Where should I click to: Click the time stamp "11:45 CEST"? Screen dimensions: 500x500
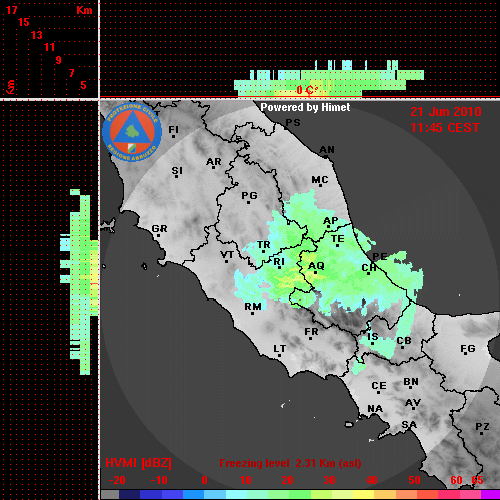pyautogui.click(x=445, y=128)
